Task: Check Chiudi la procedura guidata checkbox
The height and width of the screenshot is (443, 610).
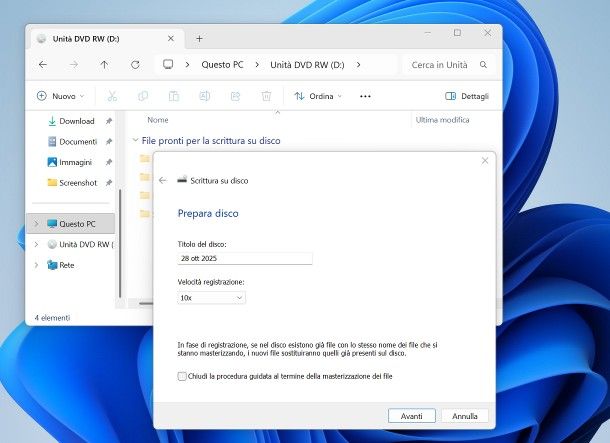Action: 182,376
